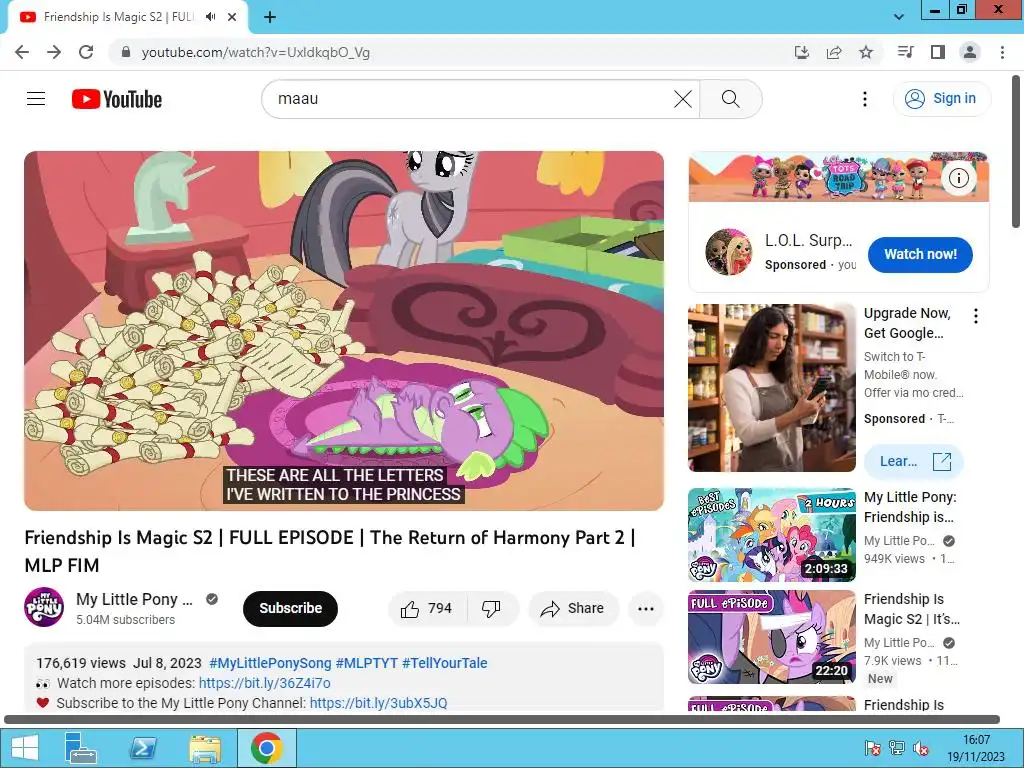Screen dimensions: 1024x768
Task: Click the ad info icon on L.O.L. banner
Action: (958, 178)
